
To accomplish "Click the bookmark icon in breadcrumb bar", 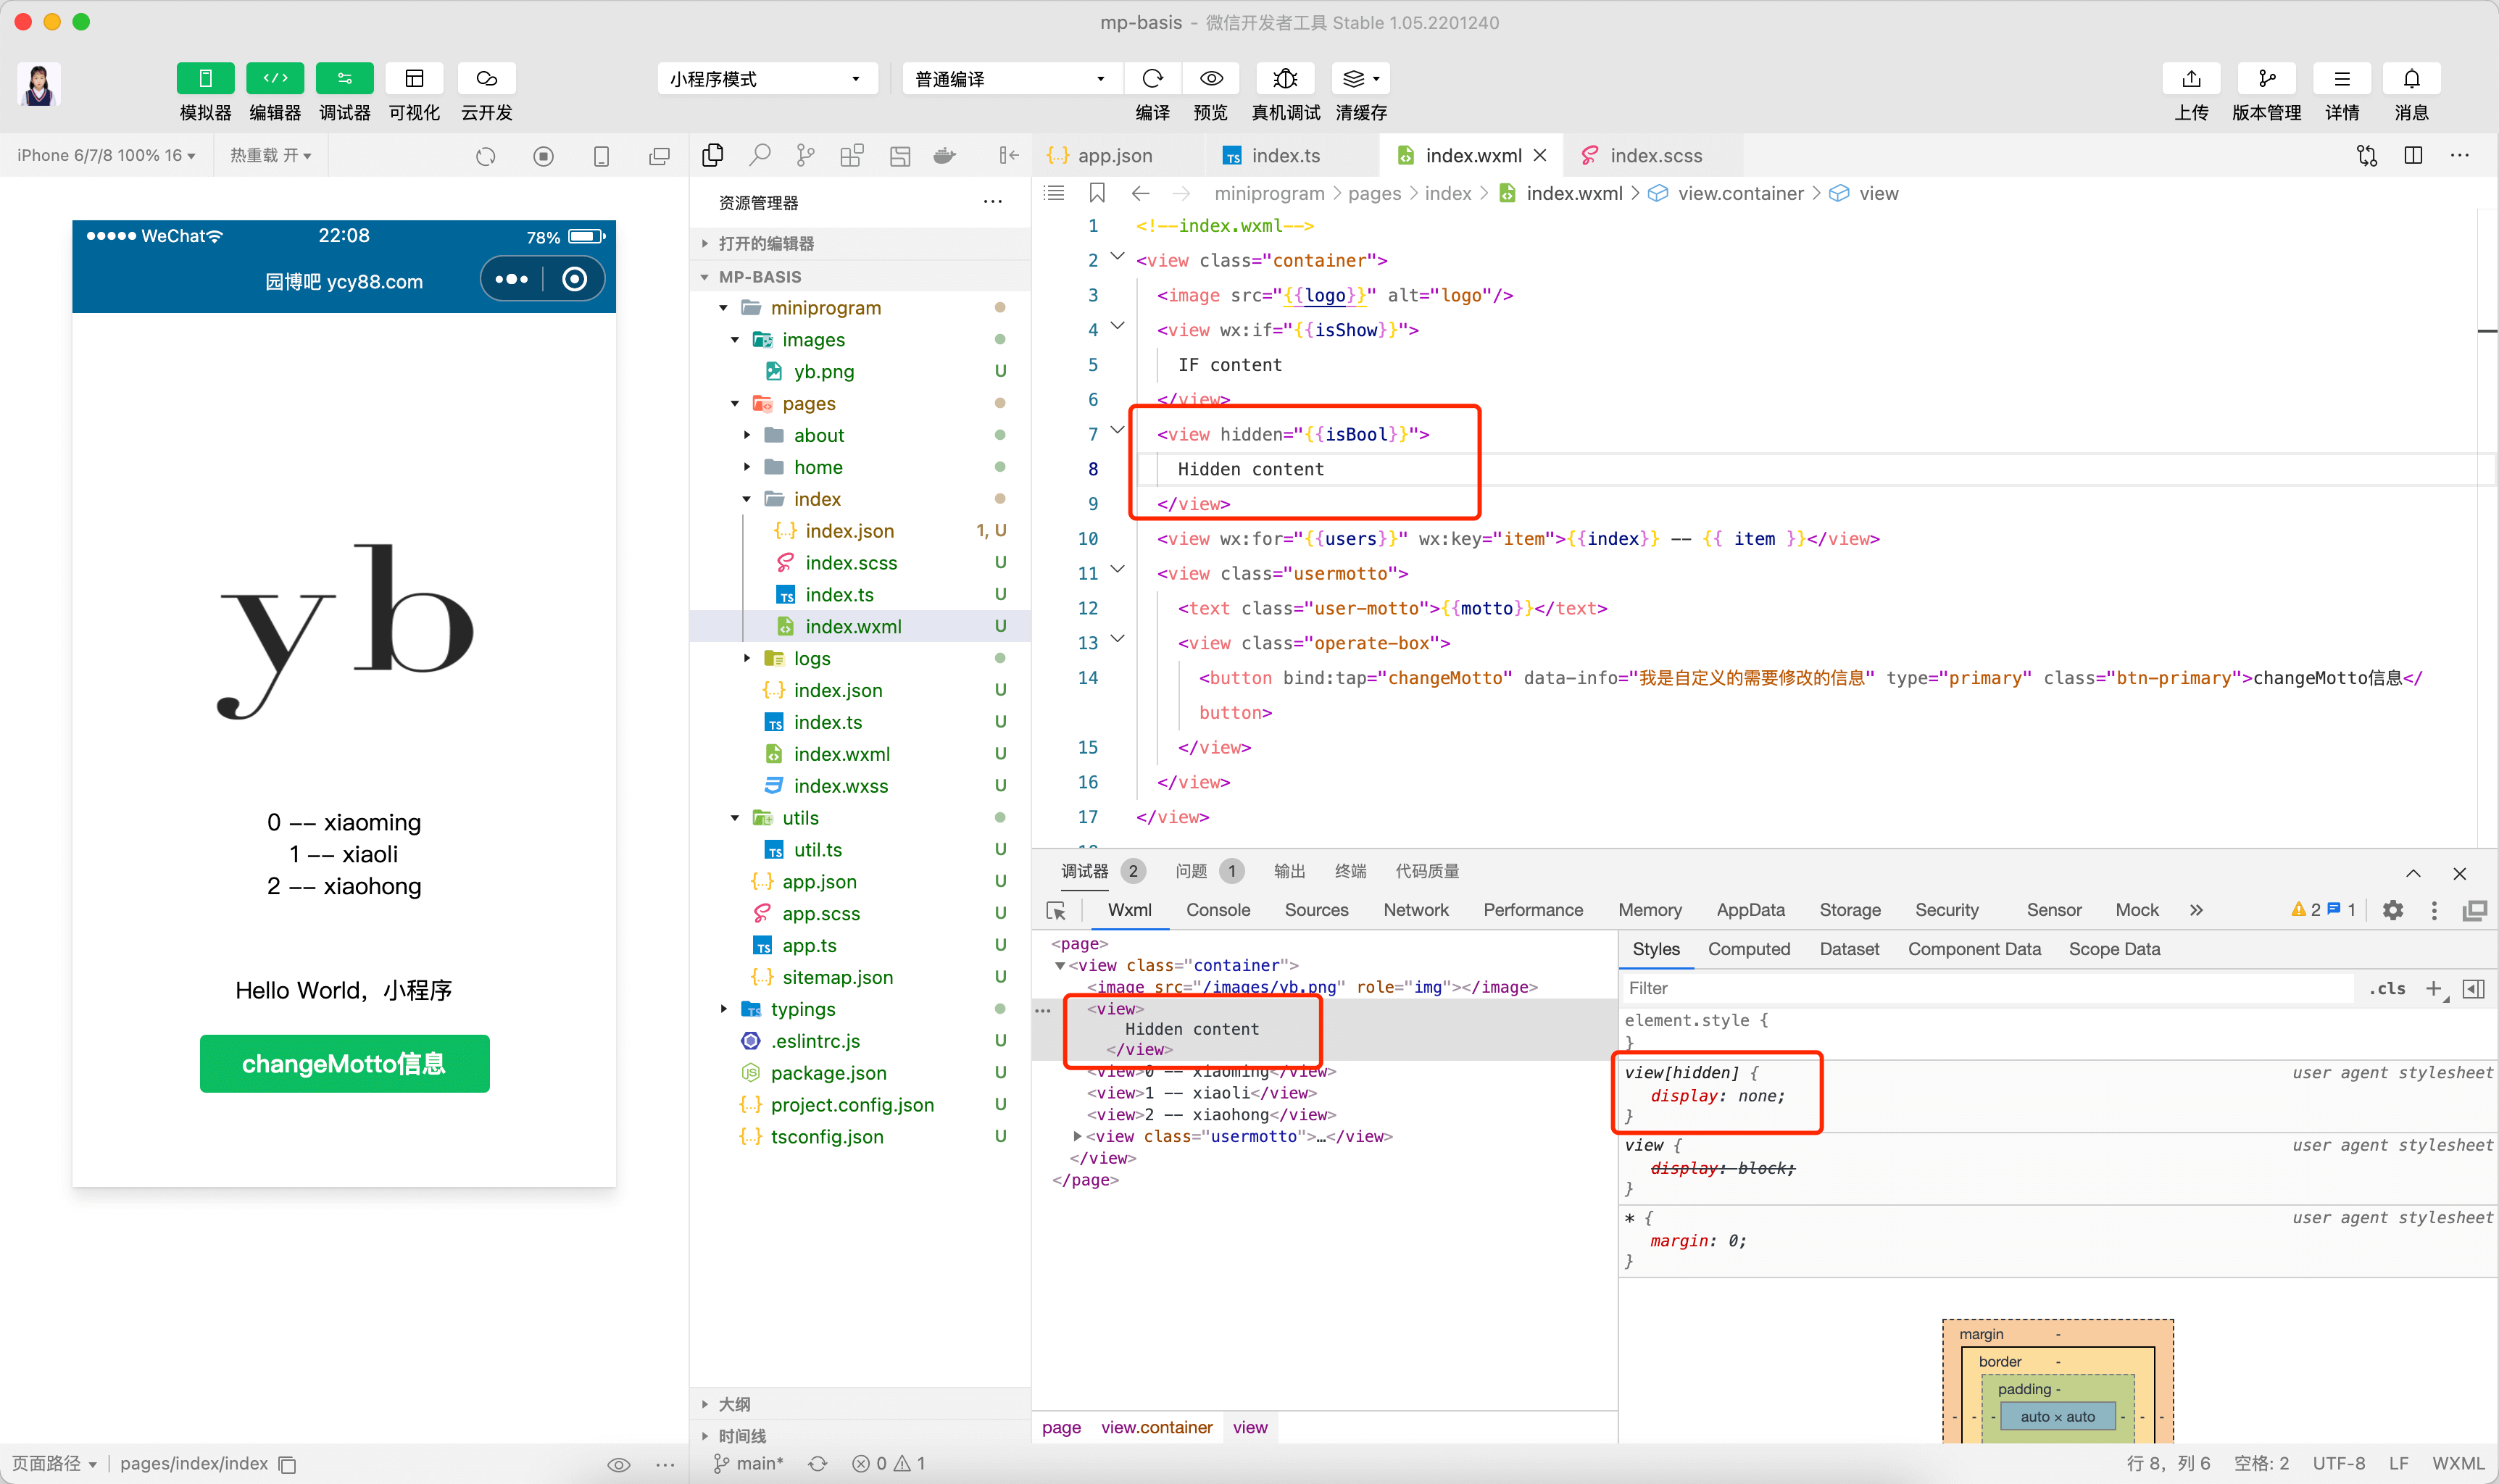I will point(1097,193).
